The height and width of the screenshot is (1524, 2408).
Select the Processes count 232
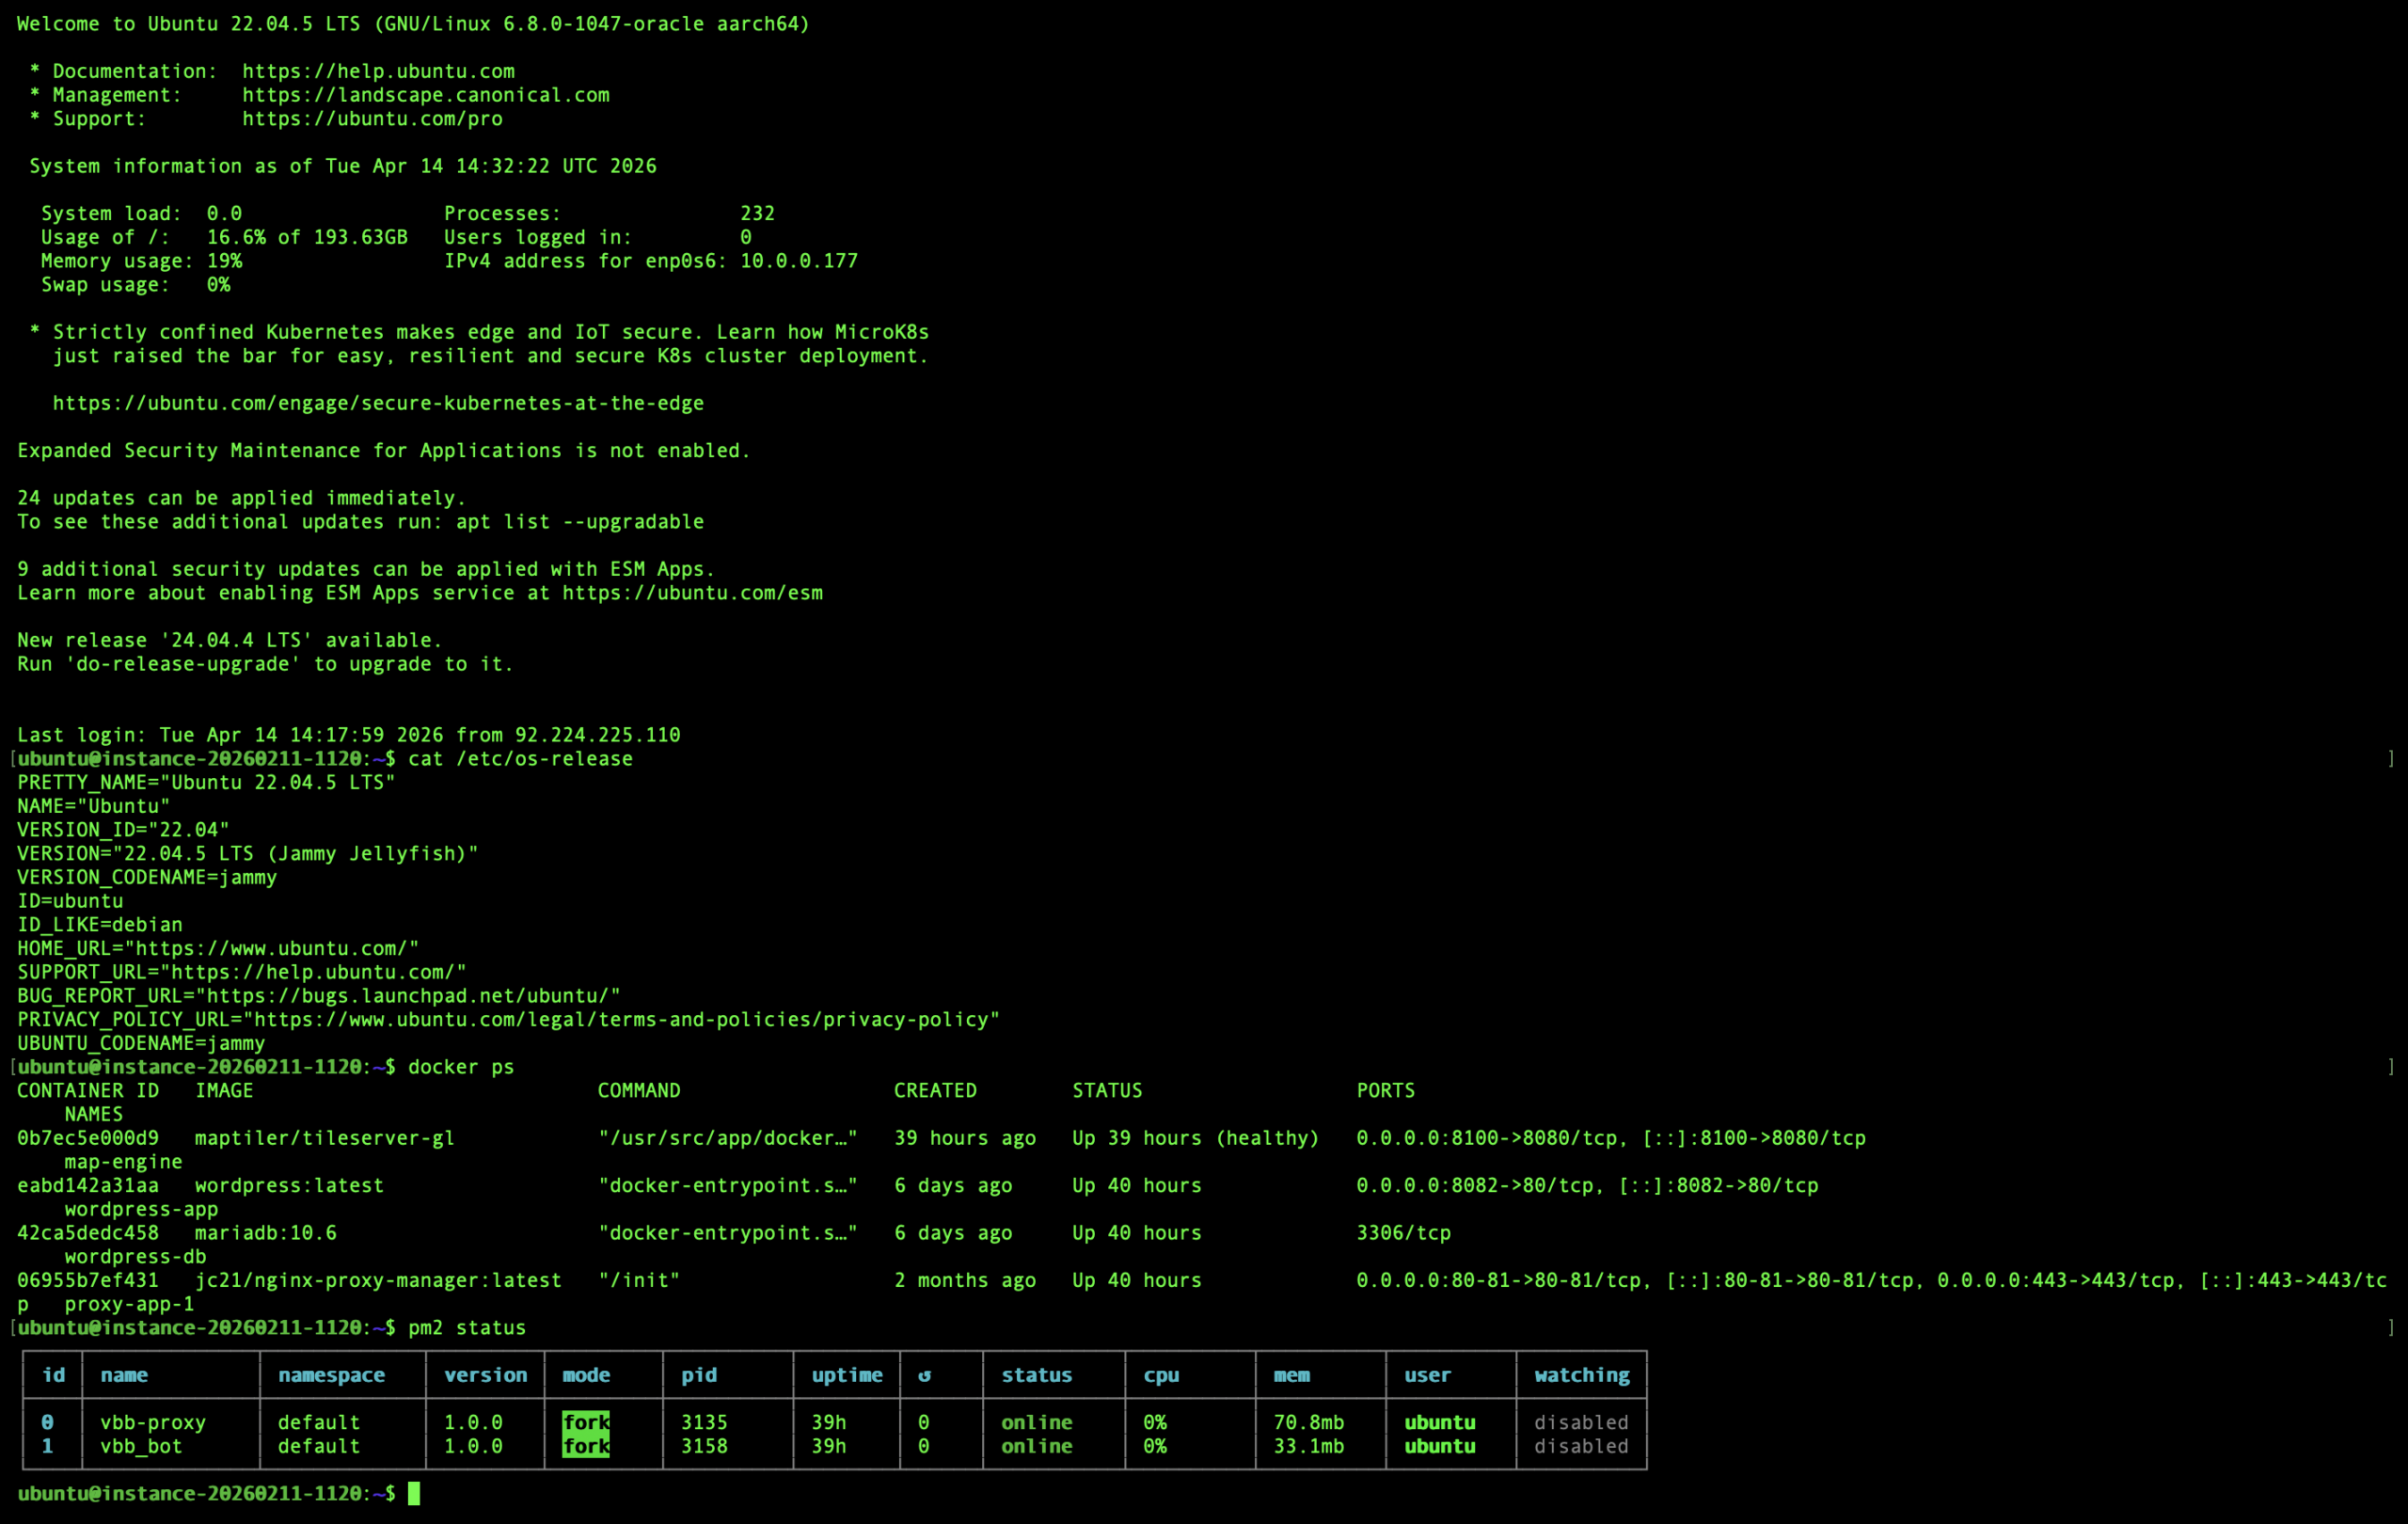point(757,213)
